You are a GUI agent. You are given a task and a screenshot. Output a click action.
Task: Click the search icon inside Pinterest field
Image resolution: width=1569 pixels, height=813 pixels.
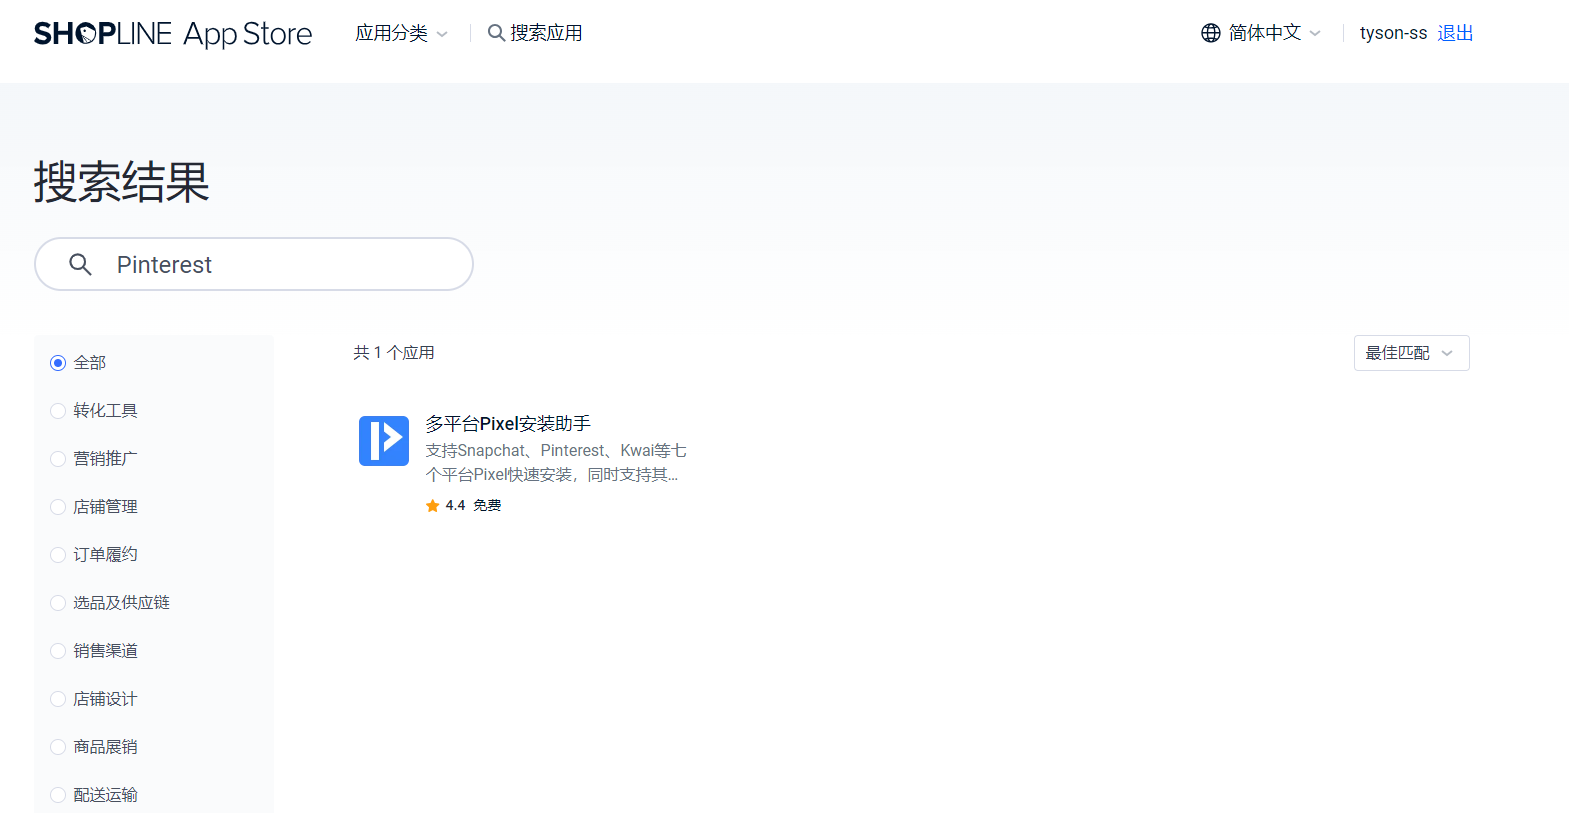[80, 264]
